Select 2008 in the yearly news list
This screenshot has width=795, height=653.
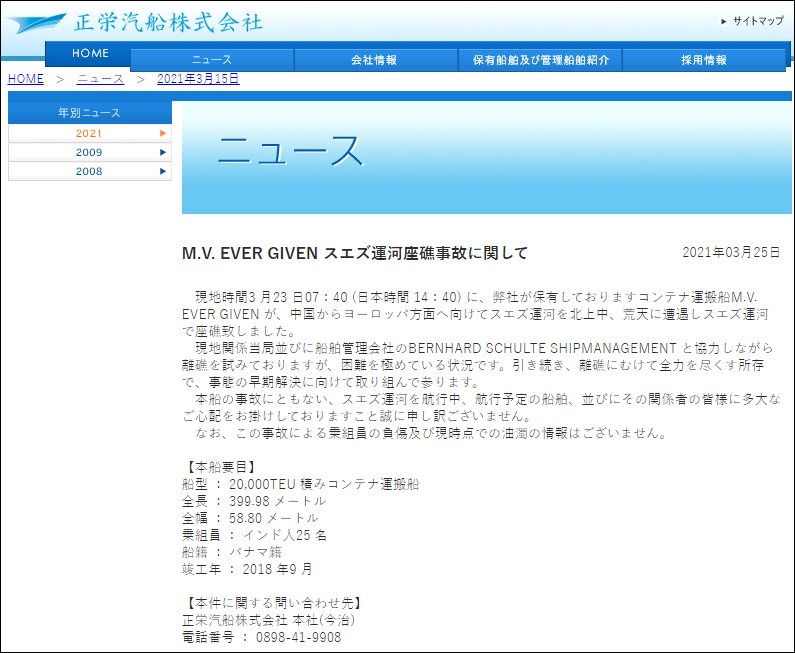90,171
